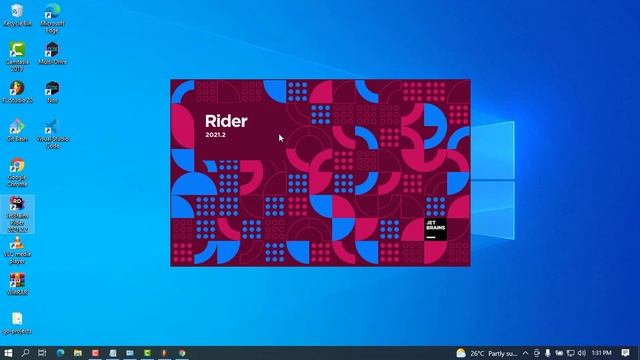The image size is (640, 360).
Task: Click the weather icon in the taskbar
Action: click(461, 353)
